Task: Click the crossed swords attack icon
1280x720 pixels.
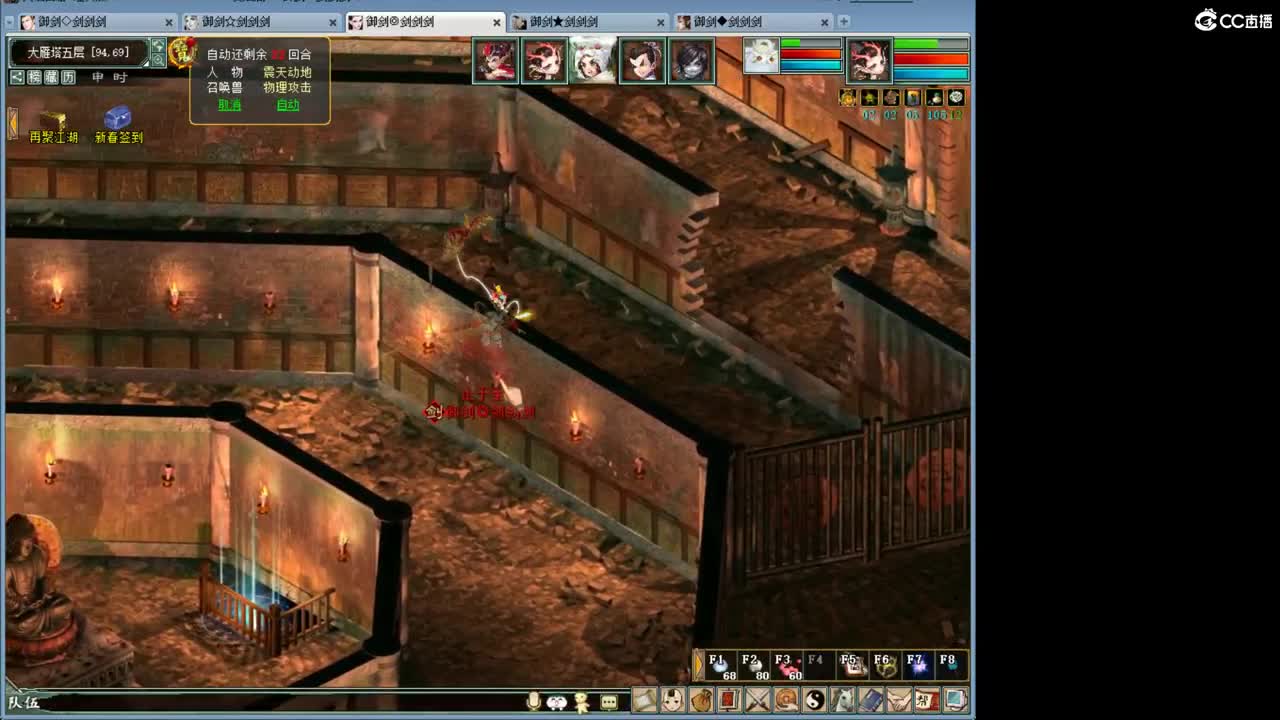Action: click(758, 700)
